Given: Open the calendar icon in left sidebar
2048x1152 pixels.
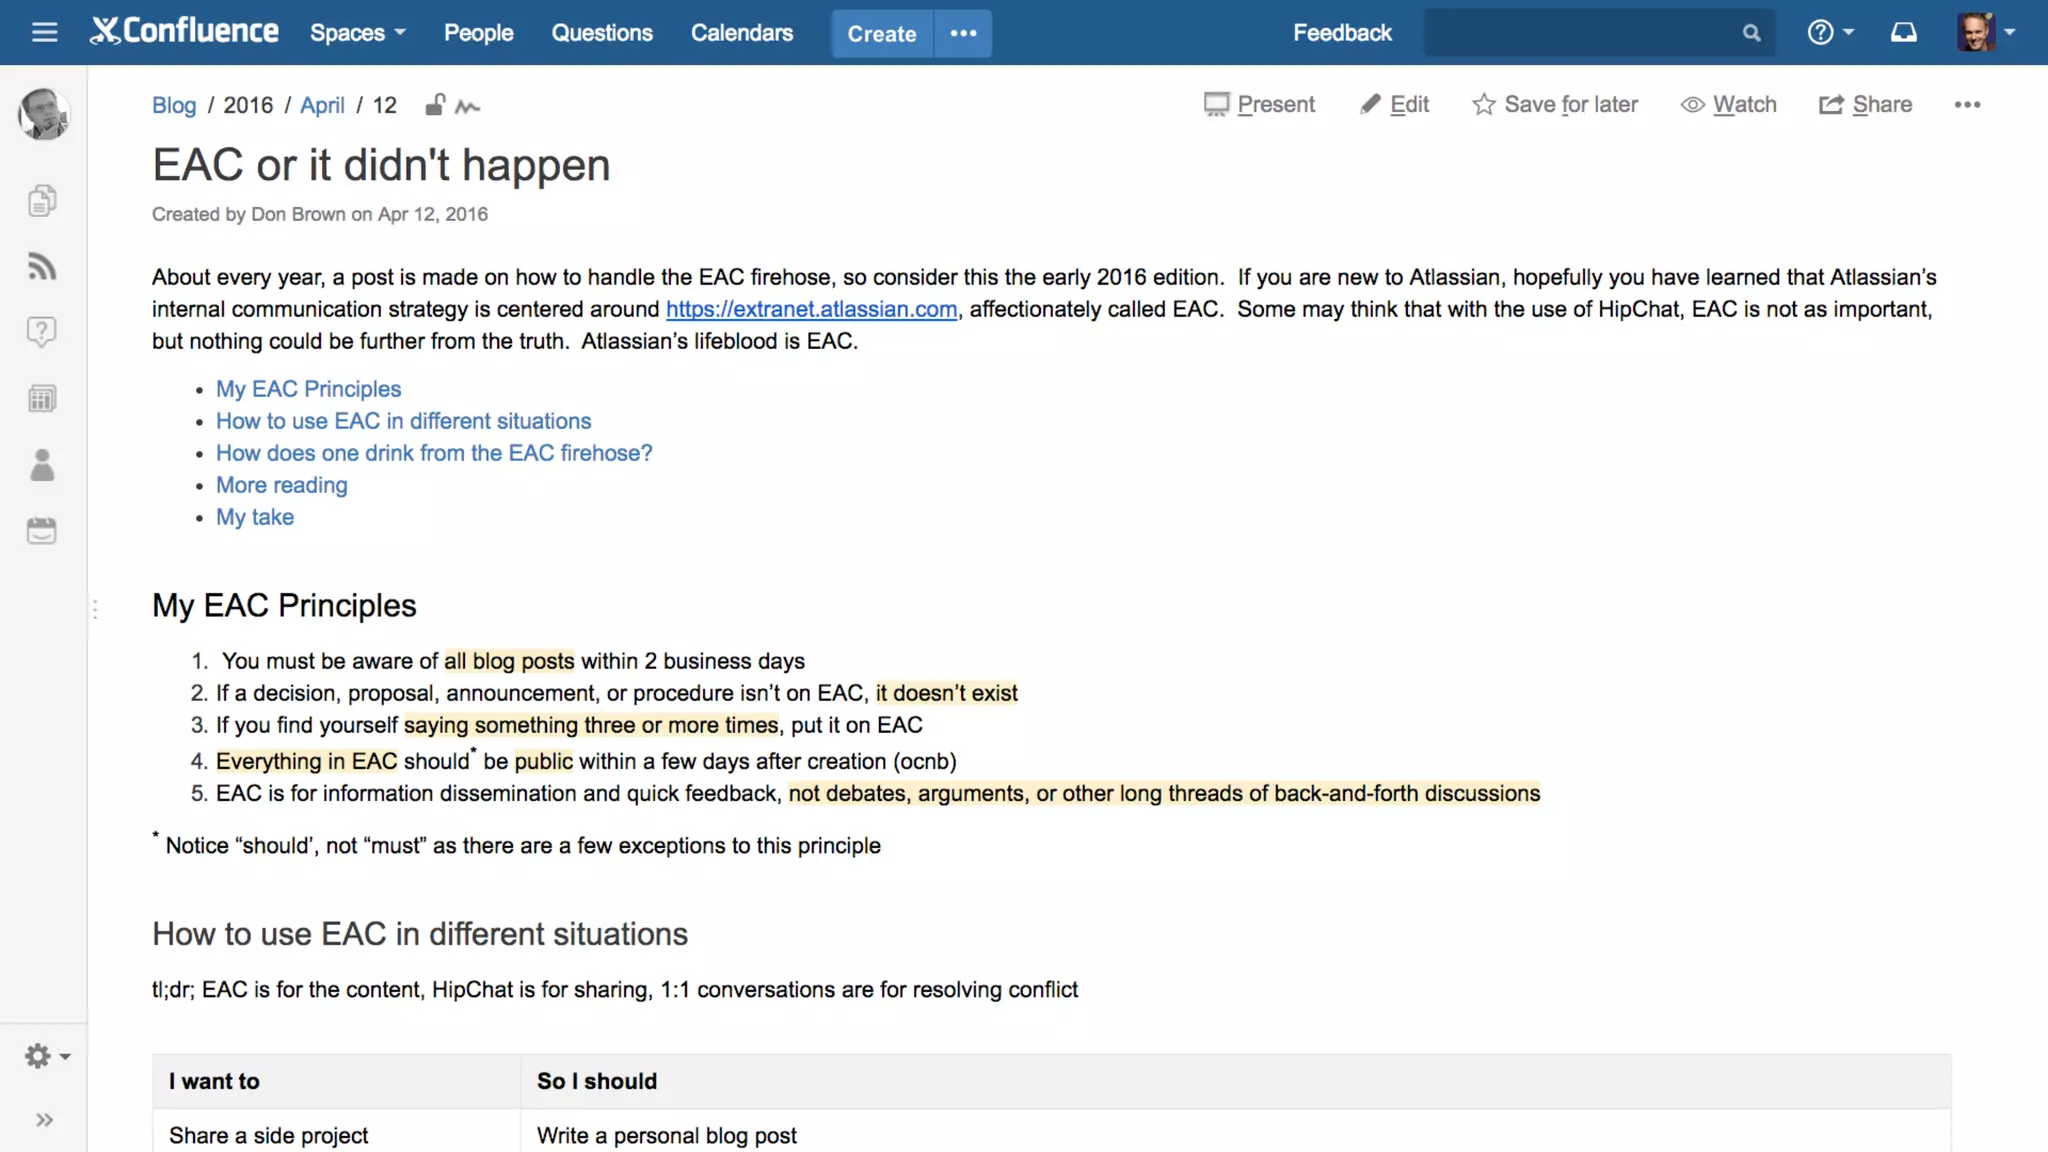Looking at the screenshot, I should (x=42, y=531).
